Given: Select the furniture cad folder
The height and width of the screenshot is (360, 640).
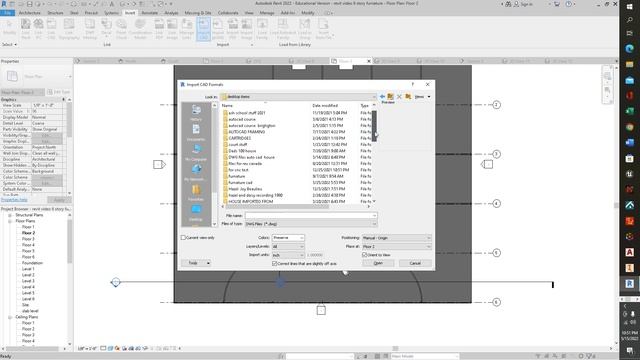Looking at the screenshot, I should pyautogui.click(x=240, y=182).
